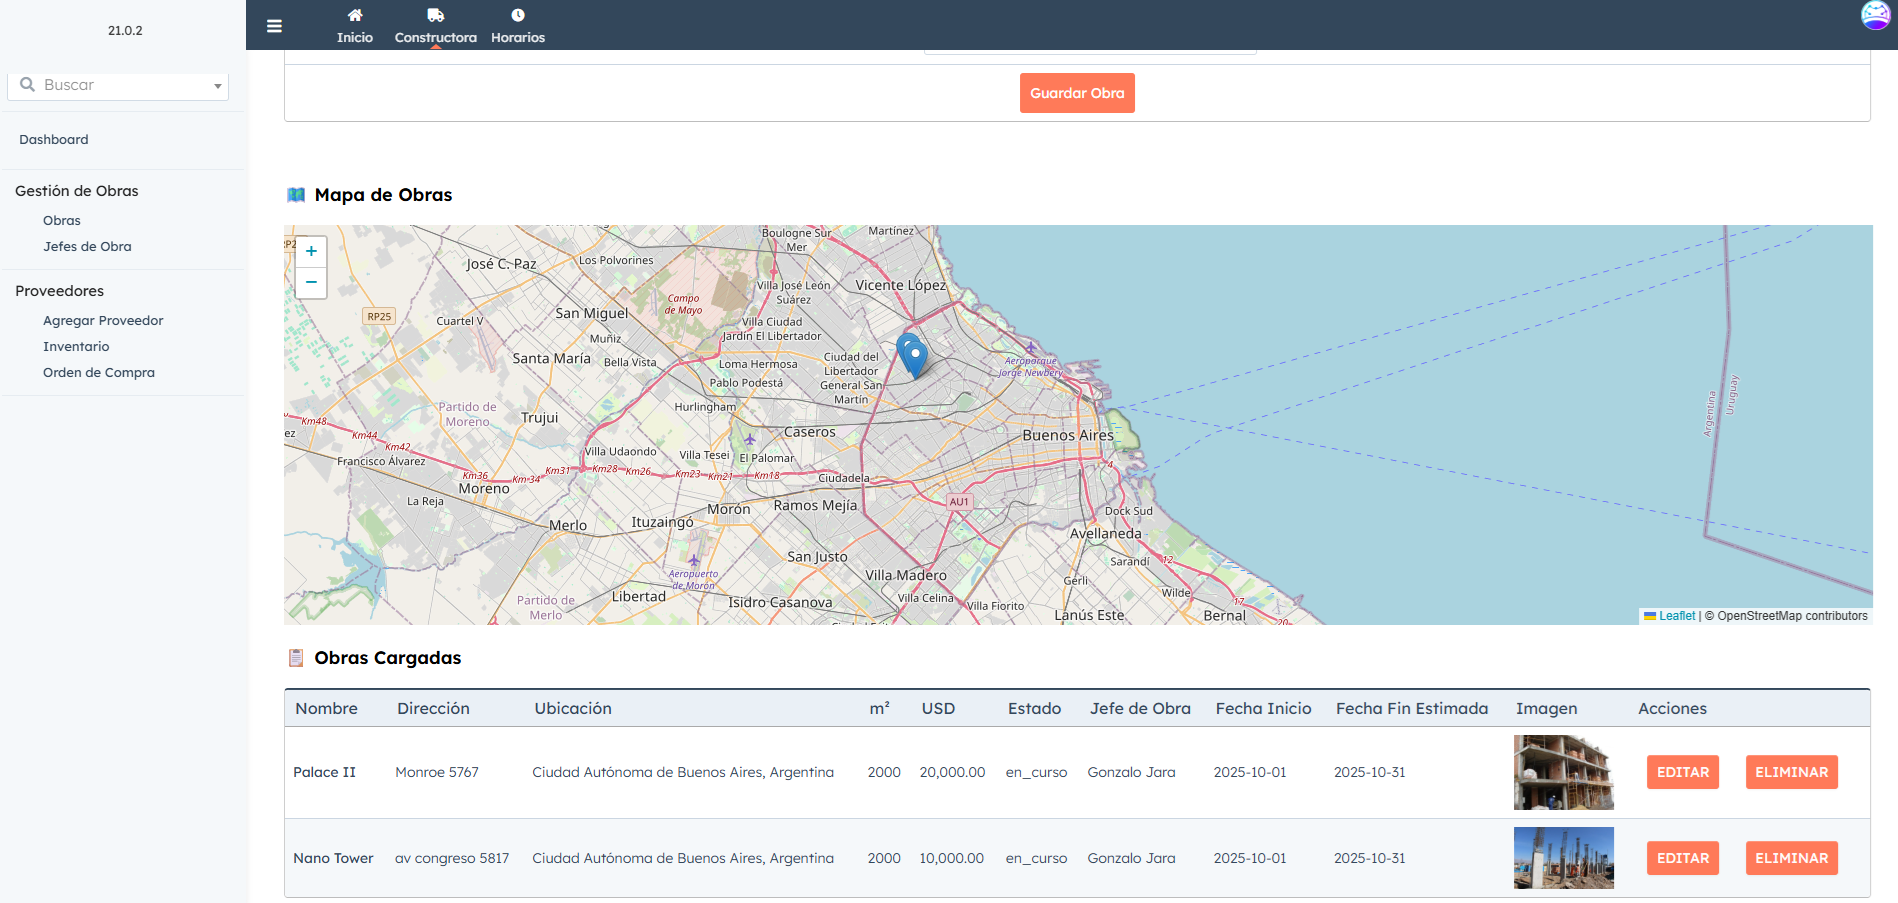Open Horarios clock icon

(518, 16)
